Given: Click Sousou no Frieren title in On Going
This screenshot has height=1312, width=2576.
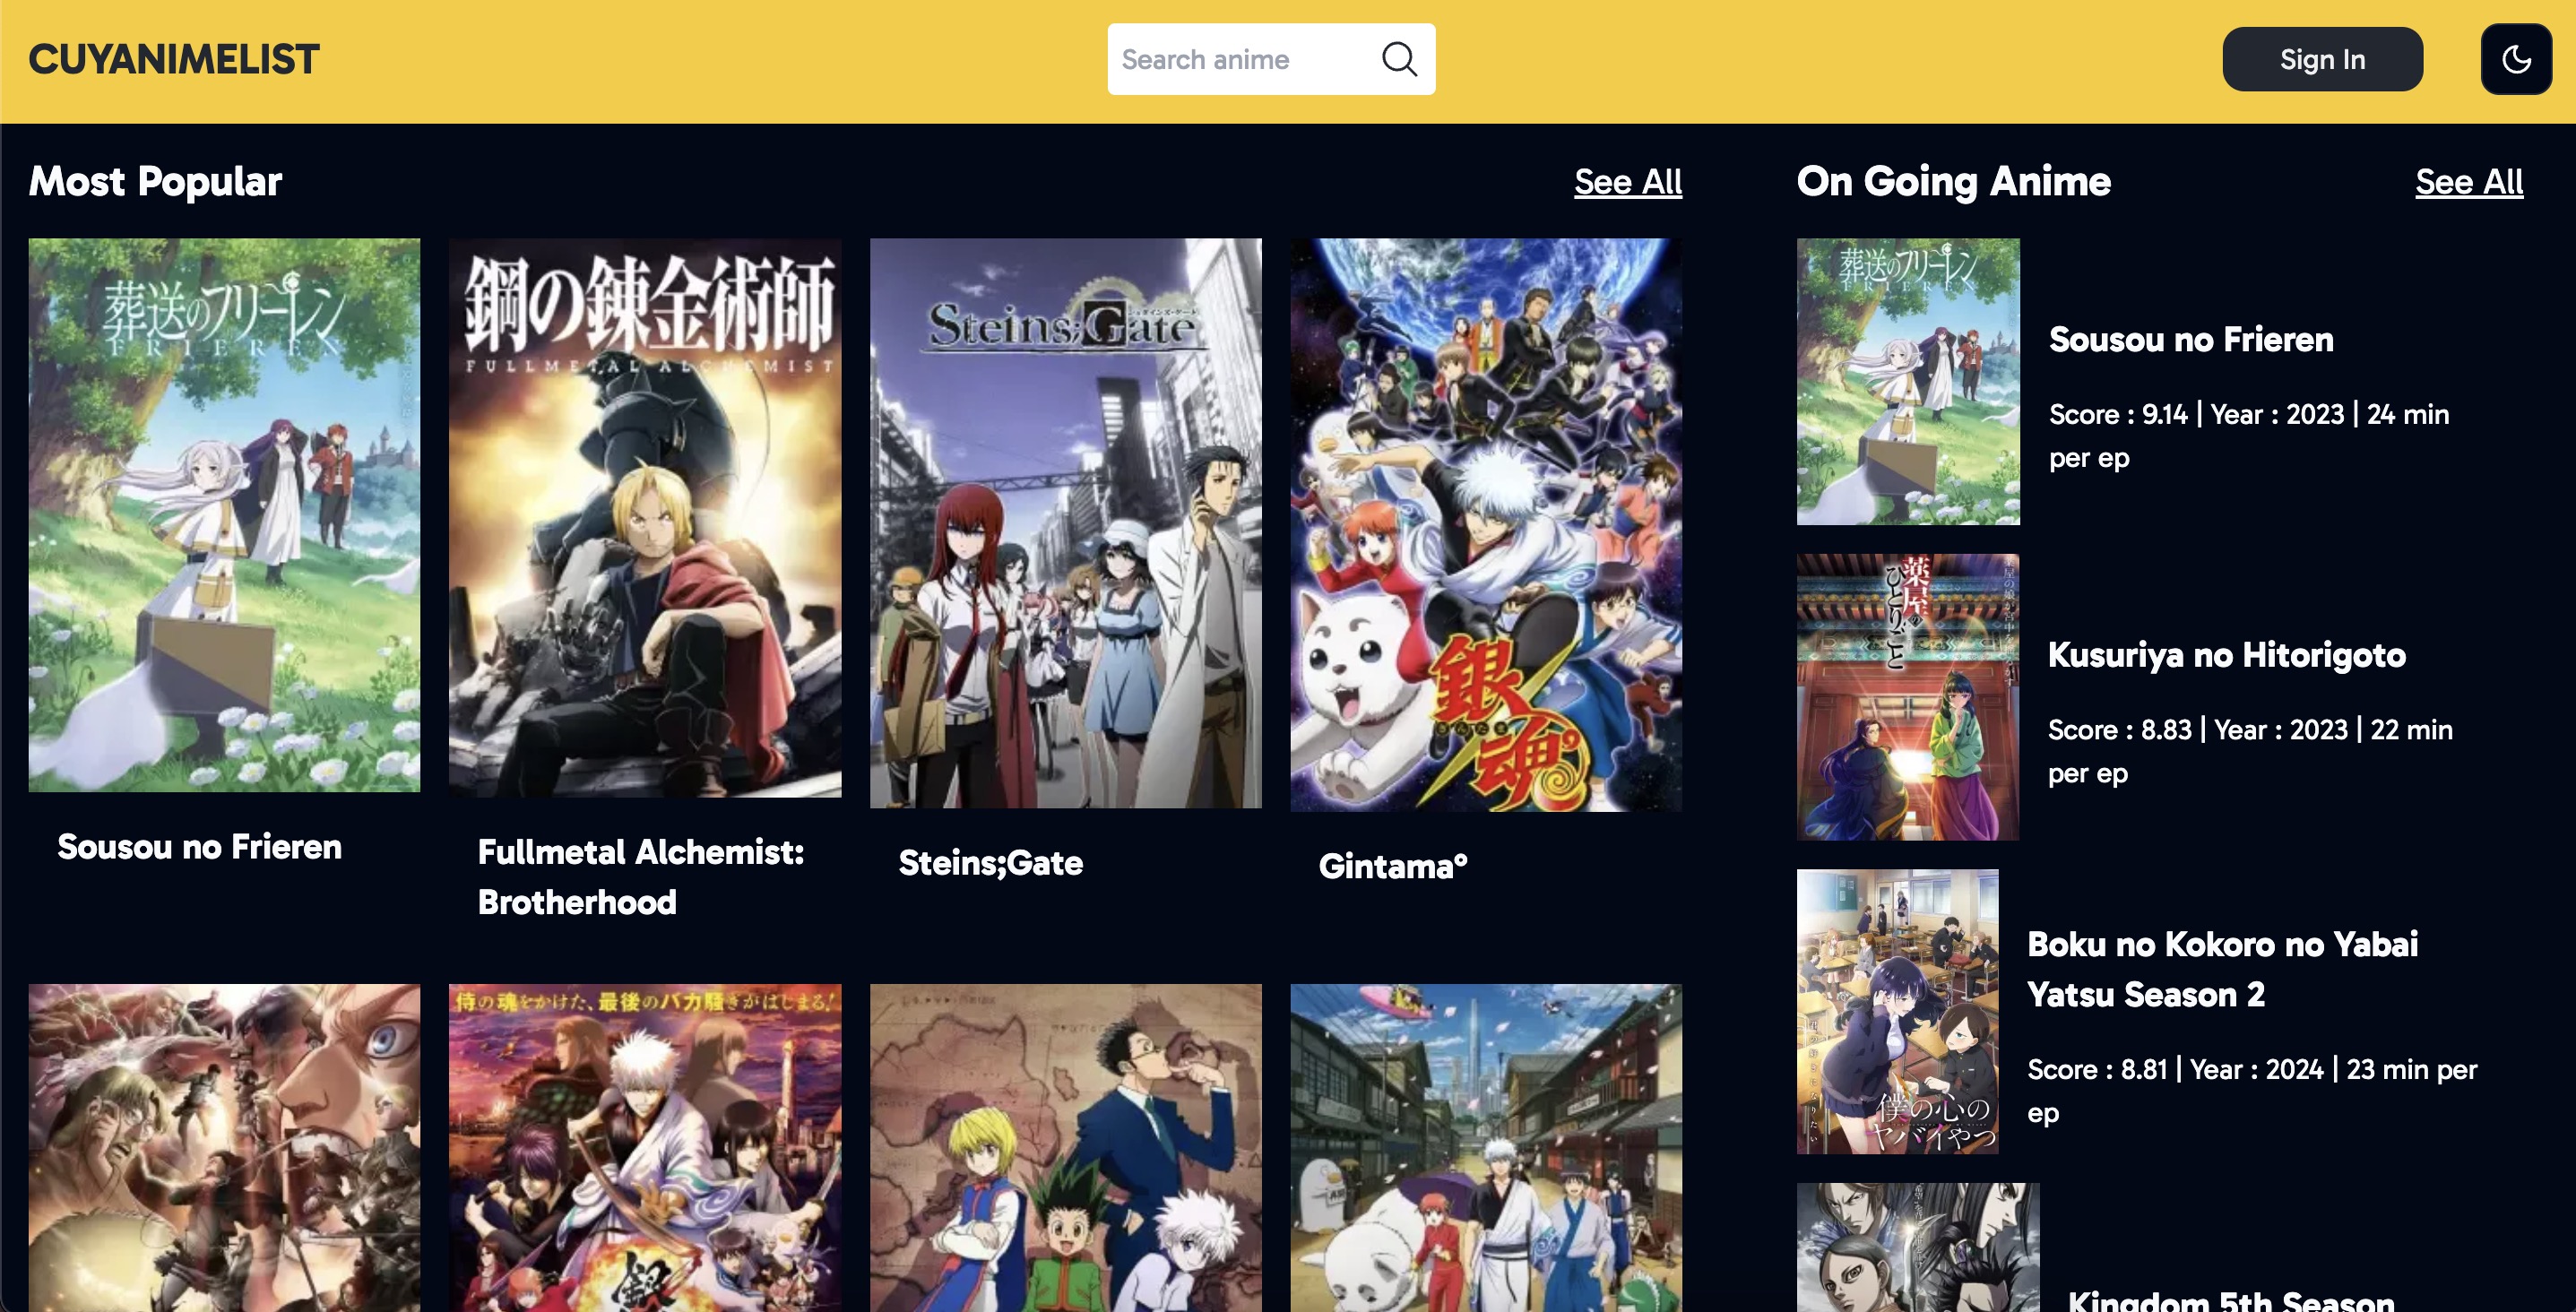Looking at the screenshot, I should point(2191,340).
